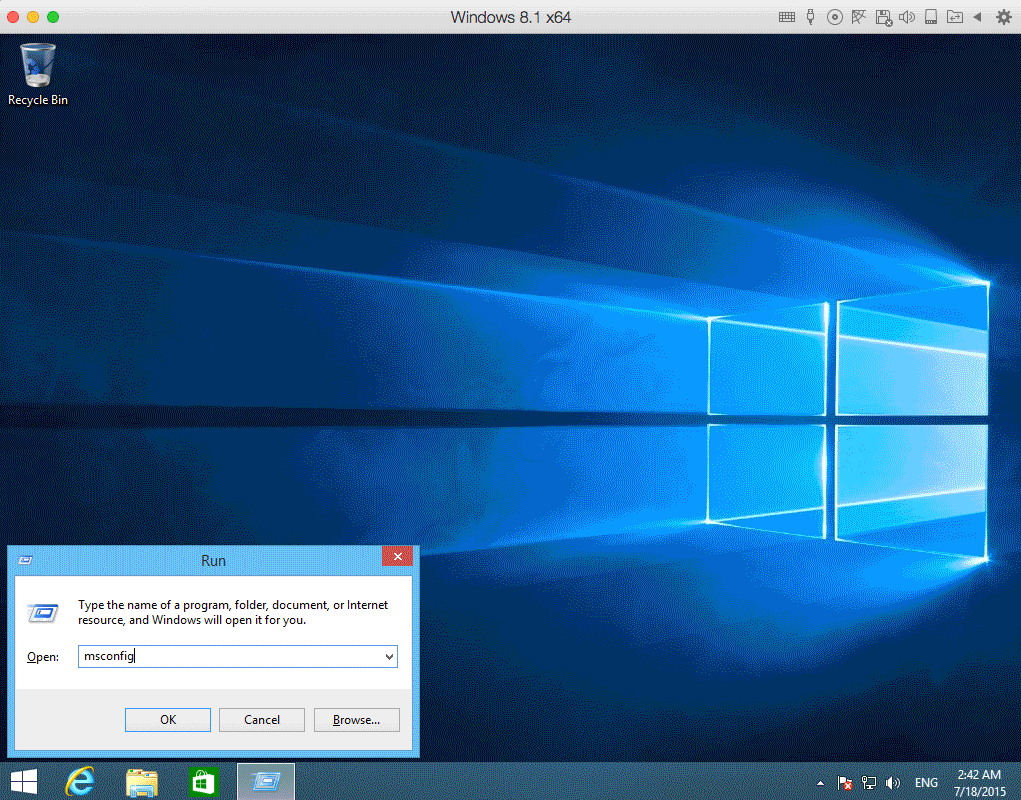This screenshot has width=1021, height=800.
Task: Switch the ENG input language indicator
Action: pyautogui.click(x=926, y=783)
